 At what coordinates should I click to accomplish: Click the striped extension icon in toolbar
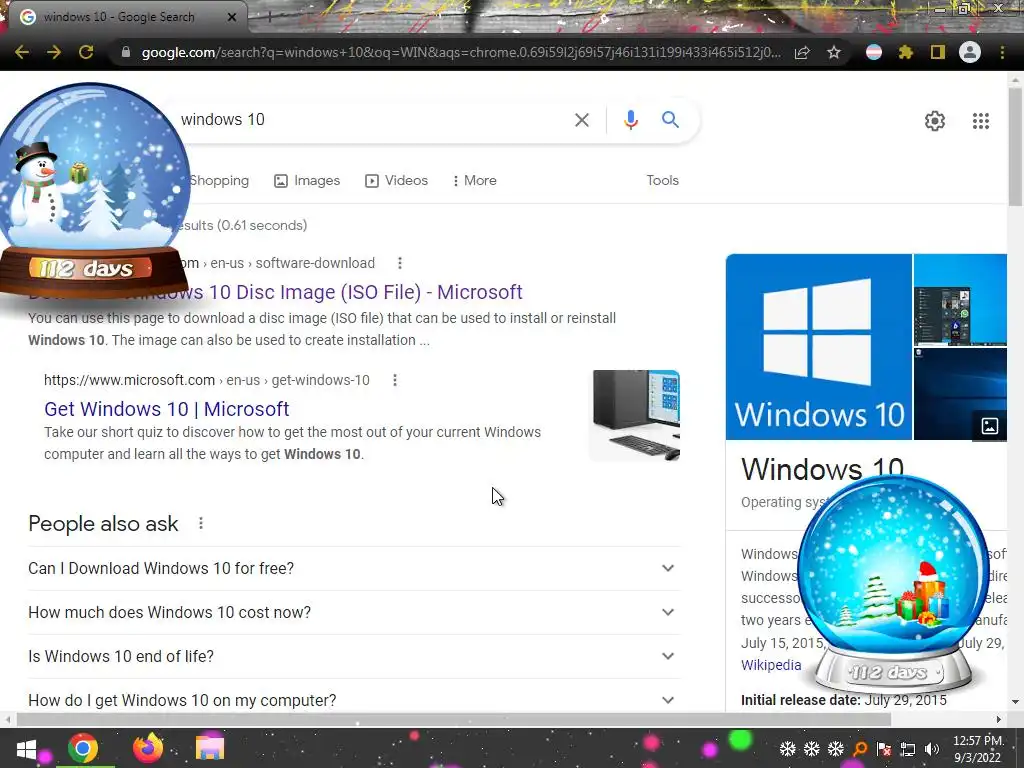[874, 52]
